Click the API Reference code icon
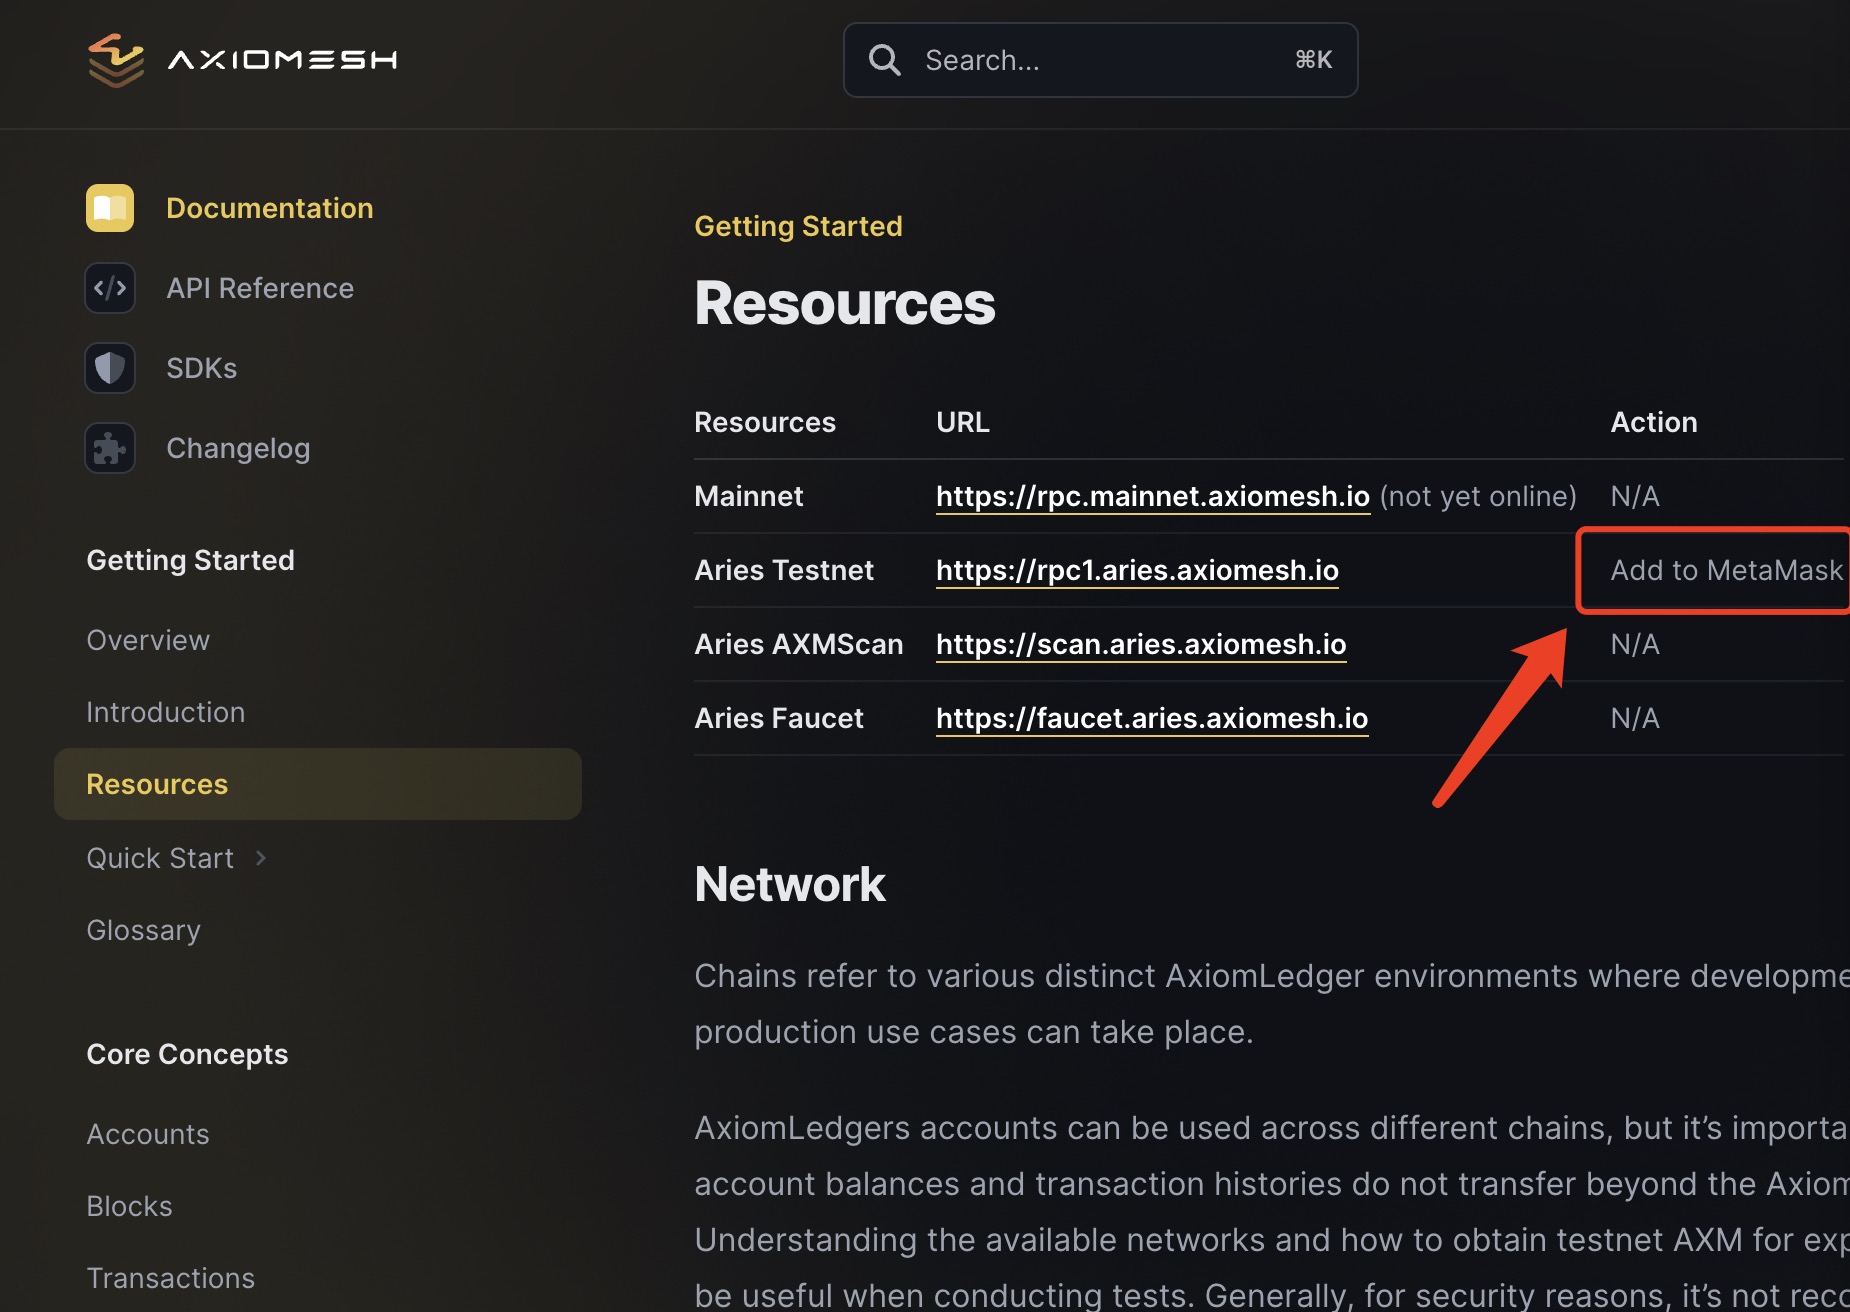1850x1312 pixels. [x=110, y=288]
